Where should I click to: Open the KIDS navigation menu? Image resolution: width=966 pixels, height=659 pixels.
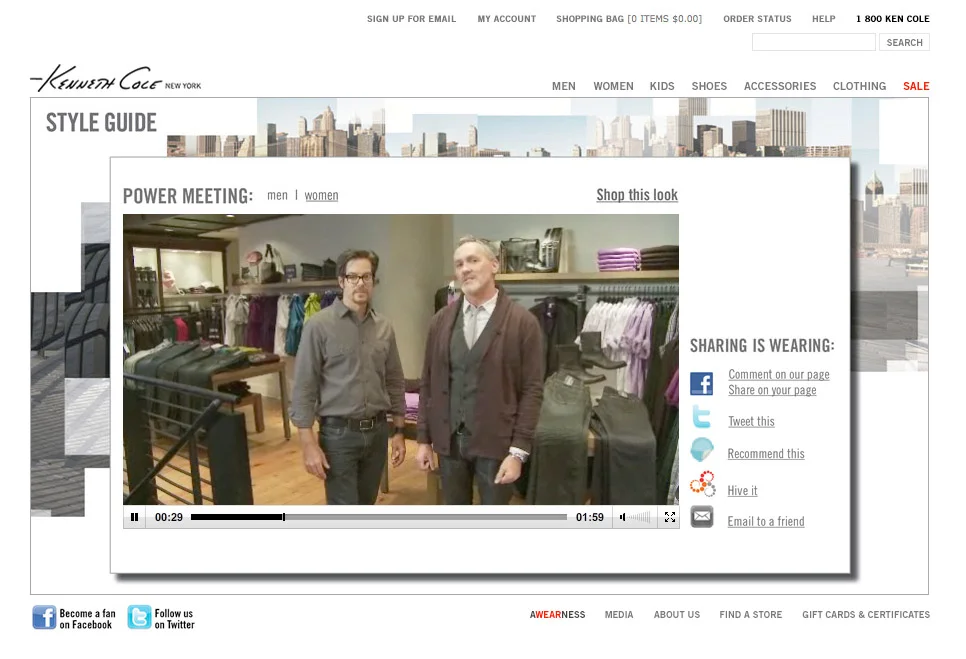pos(662,86)
